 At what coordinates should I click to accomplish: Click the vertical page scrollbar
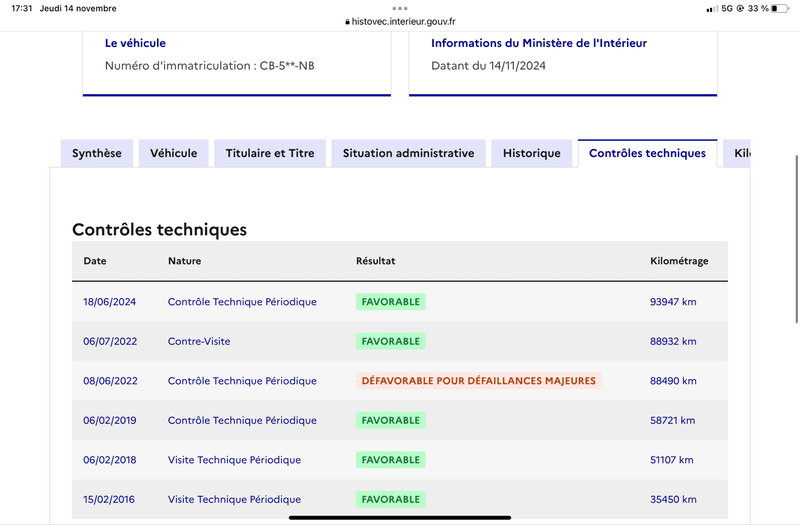(796, 239)
